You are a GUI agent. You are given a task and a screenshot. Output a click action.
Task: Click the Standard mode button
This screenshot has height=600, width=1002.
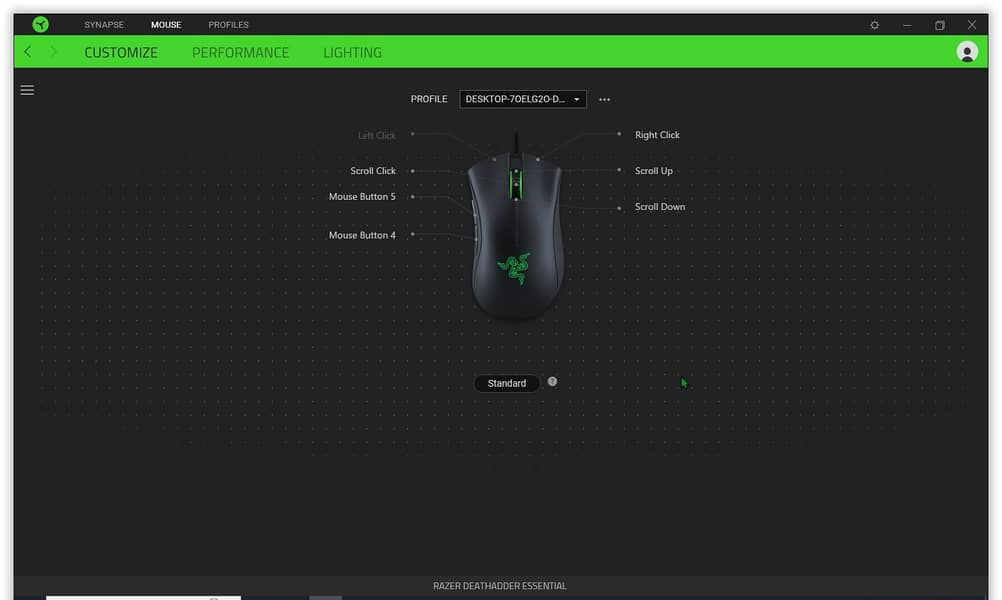pos(507,383)
